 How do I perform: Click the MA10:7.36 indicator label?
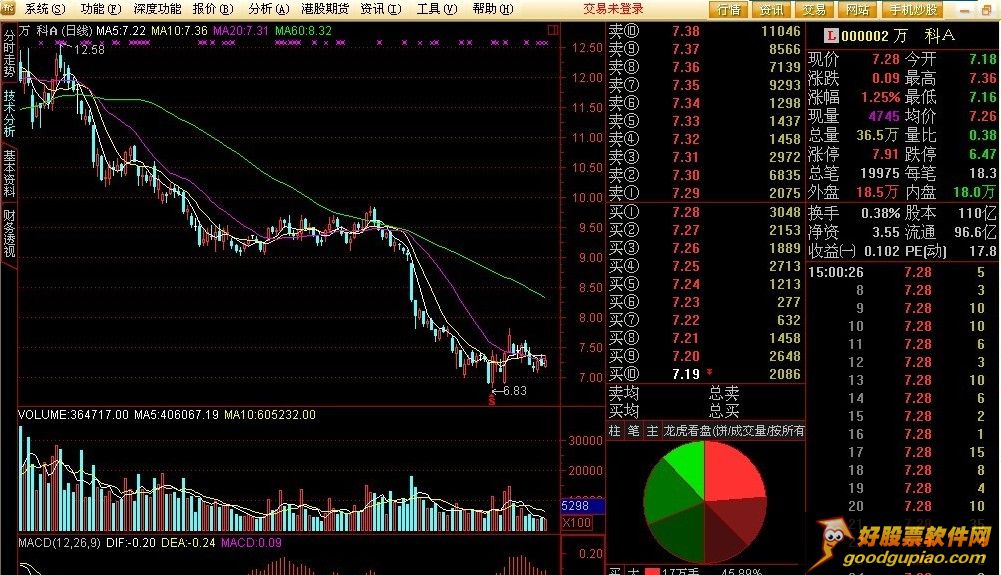[x=179, y=31]
